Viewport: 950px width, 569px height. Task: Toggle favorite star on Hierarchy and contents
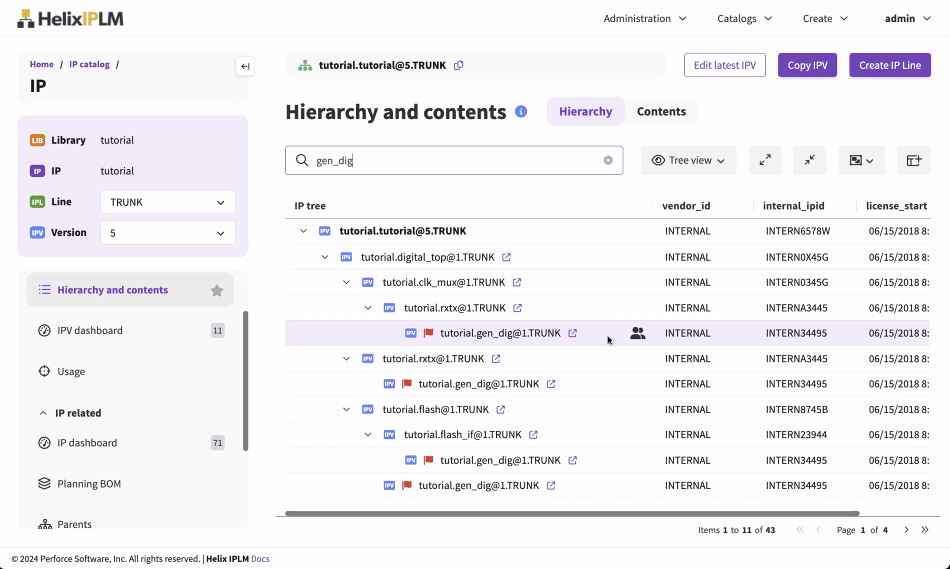[x=217, y=291]
